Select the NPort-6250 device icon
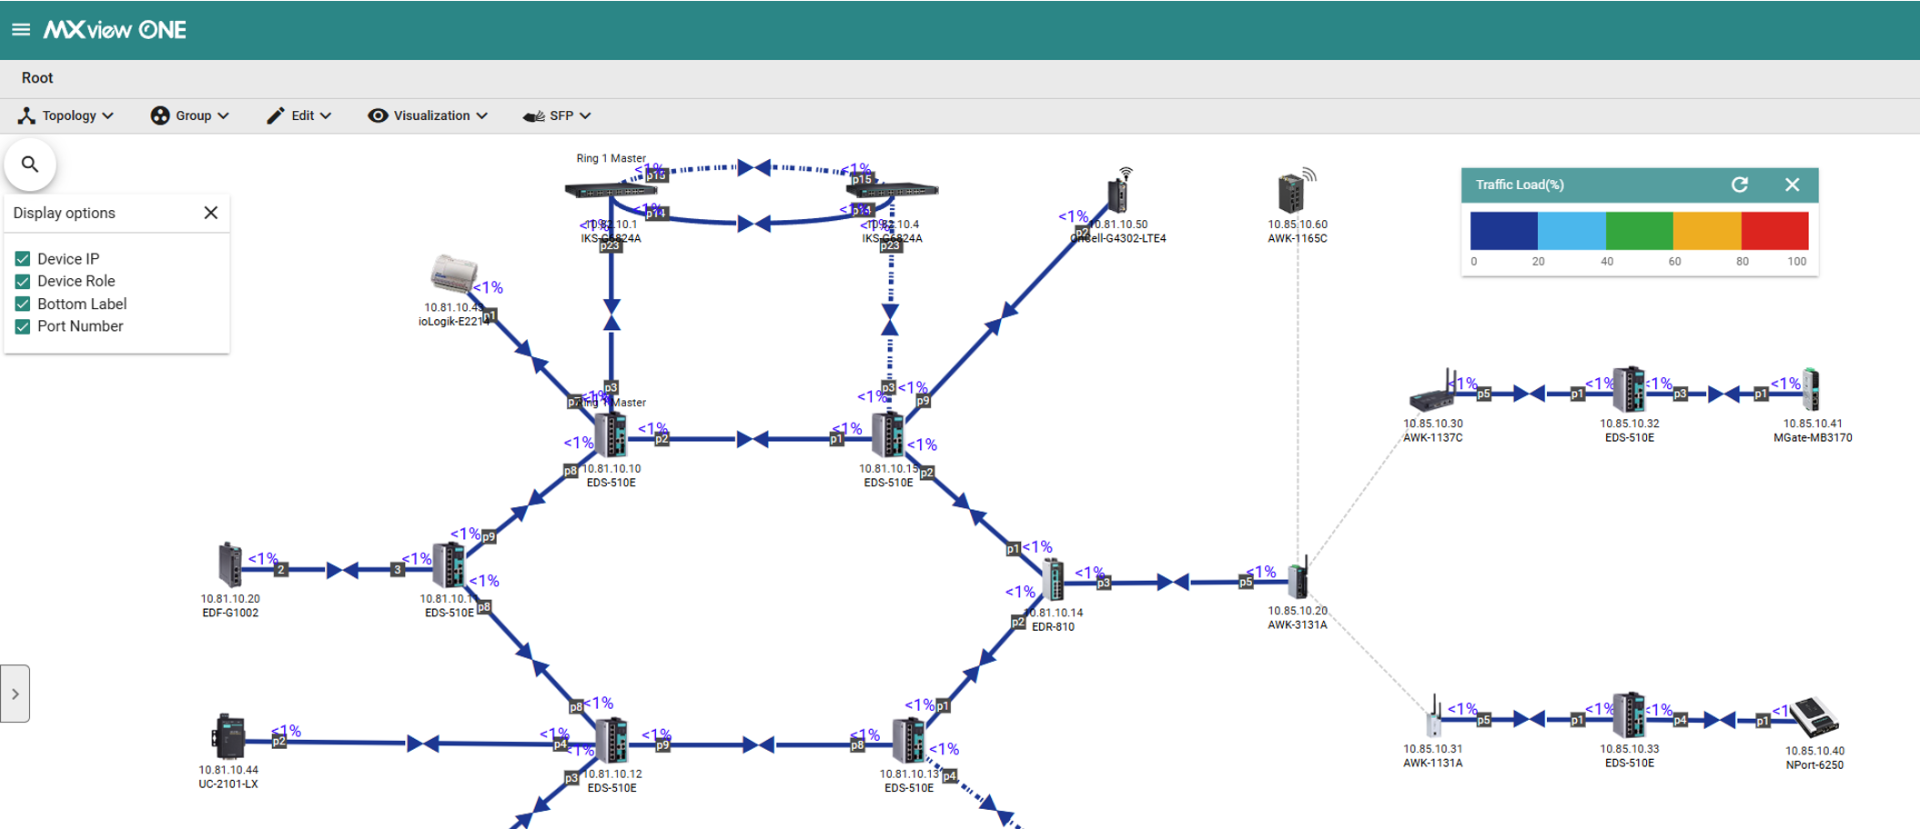 tap(1814, 718)
